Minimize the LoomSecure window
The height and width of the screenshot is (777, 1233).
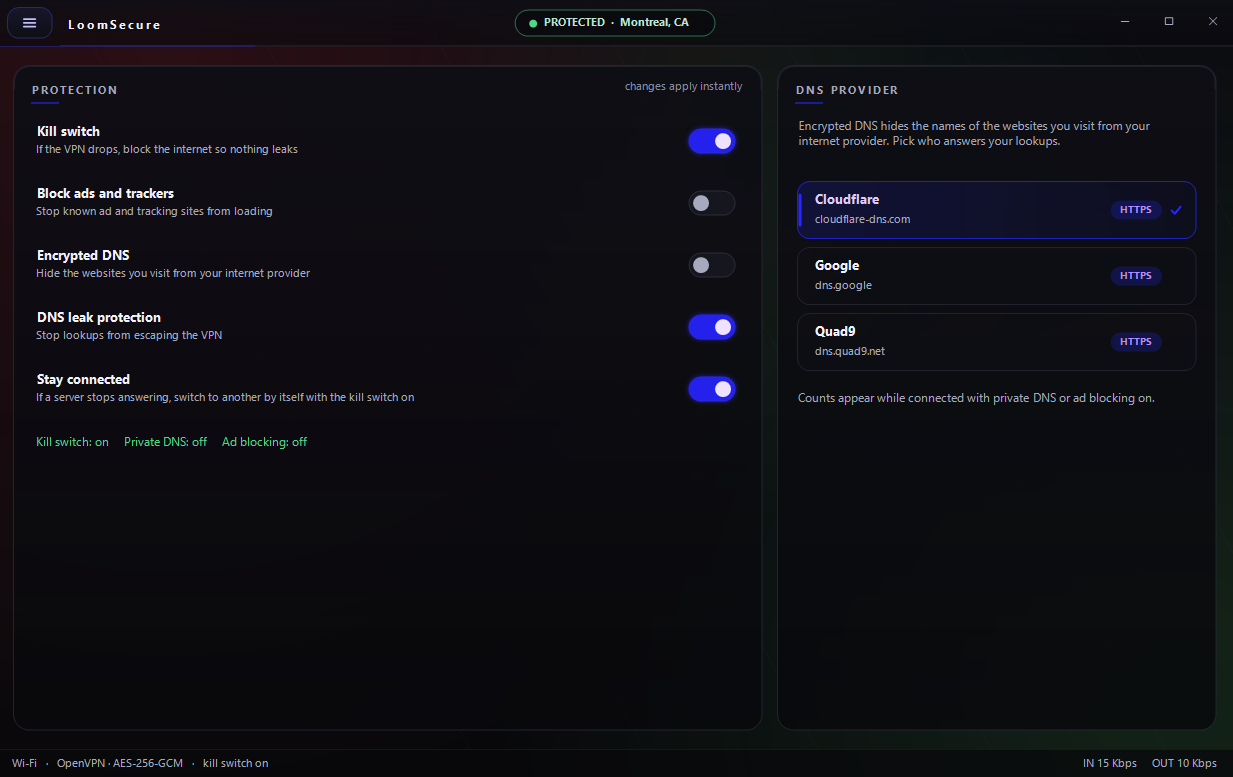pyautogui.click(x=1125, y=22)
